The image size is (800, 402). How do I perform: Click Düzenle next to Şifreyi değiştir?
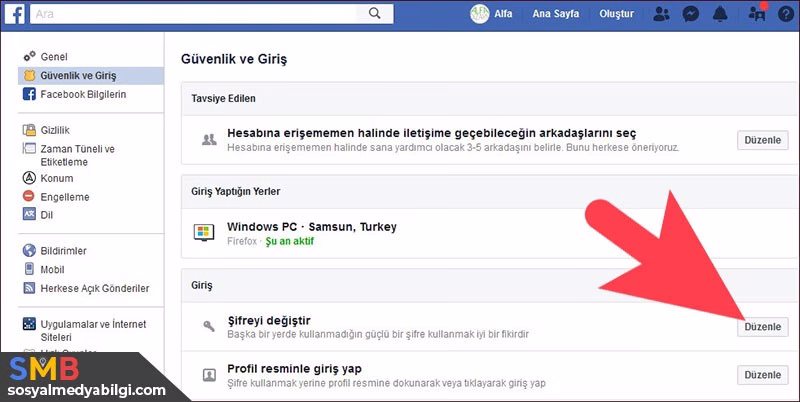pyautogui.click(x=762, y=326)
